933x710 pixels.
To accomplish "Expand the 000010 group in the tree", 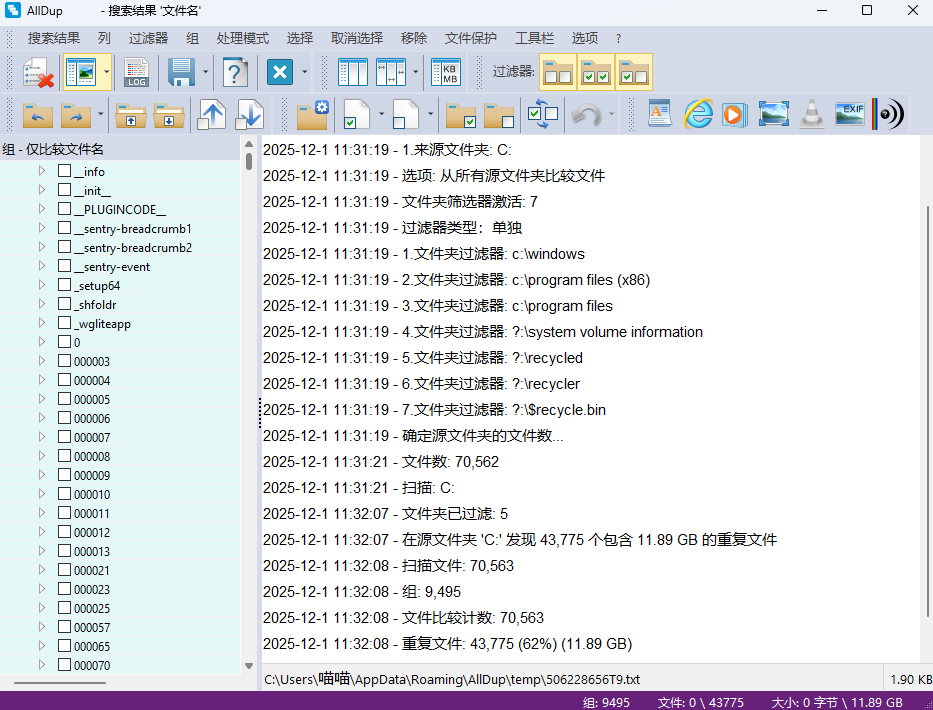I will [x=42, y=494].
